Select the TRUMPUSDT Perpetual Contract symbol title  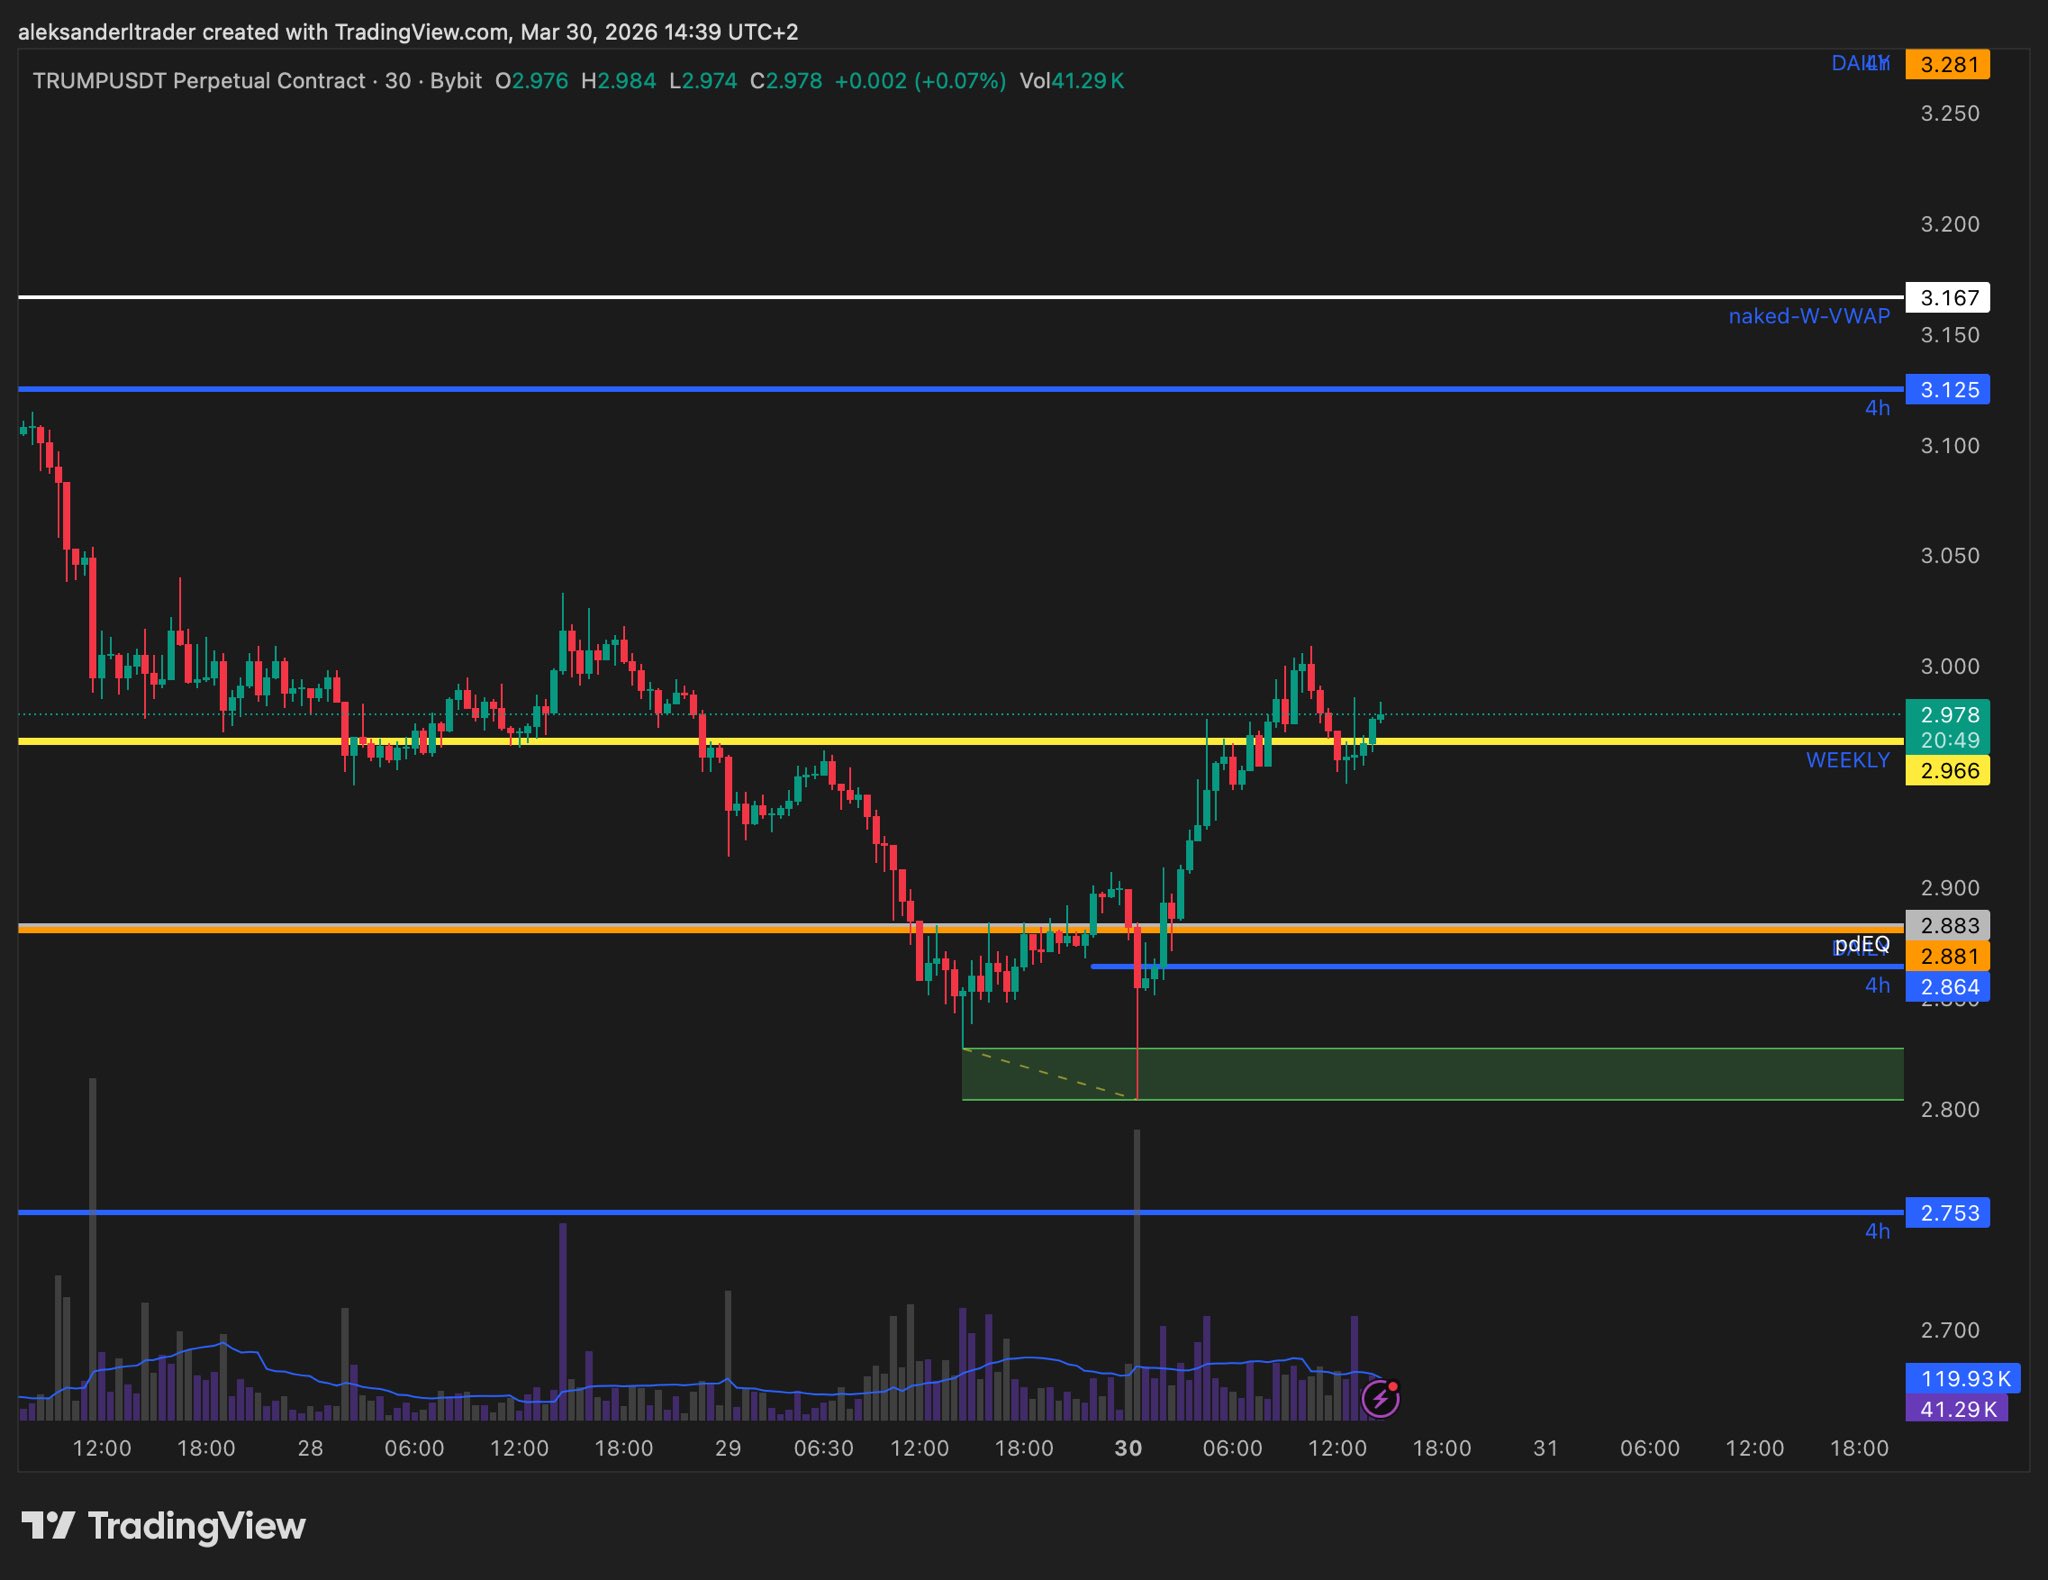click(x=198, y=81)
